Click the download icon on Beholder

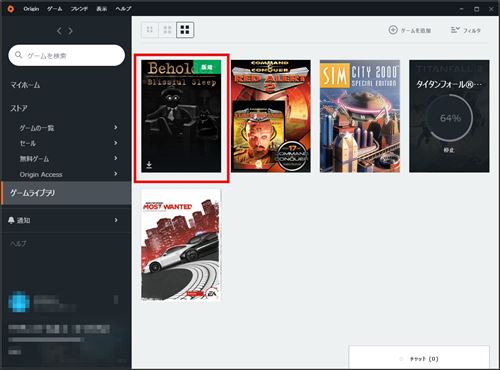click(149, 164)
